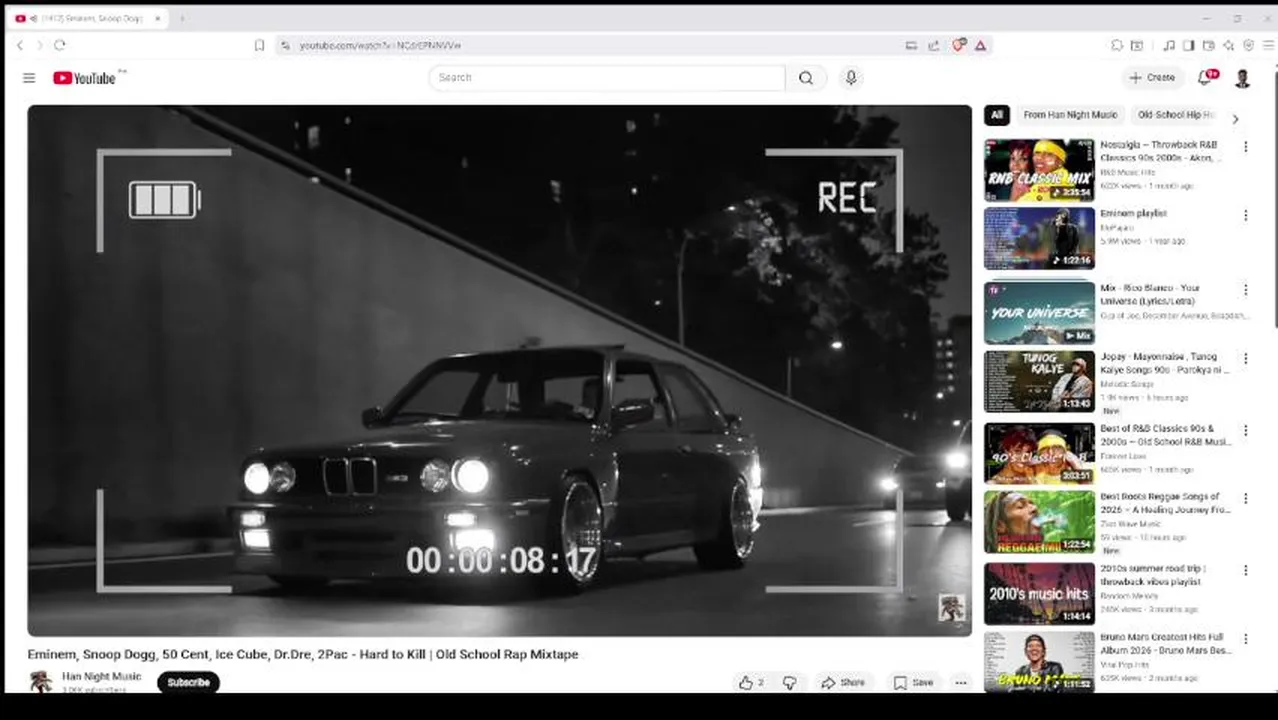
Task: Open the YouTube guide hamburger menu
Action: pyautogui.click(x=29, y=78)
